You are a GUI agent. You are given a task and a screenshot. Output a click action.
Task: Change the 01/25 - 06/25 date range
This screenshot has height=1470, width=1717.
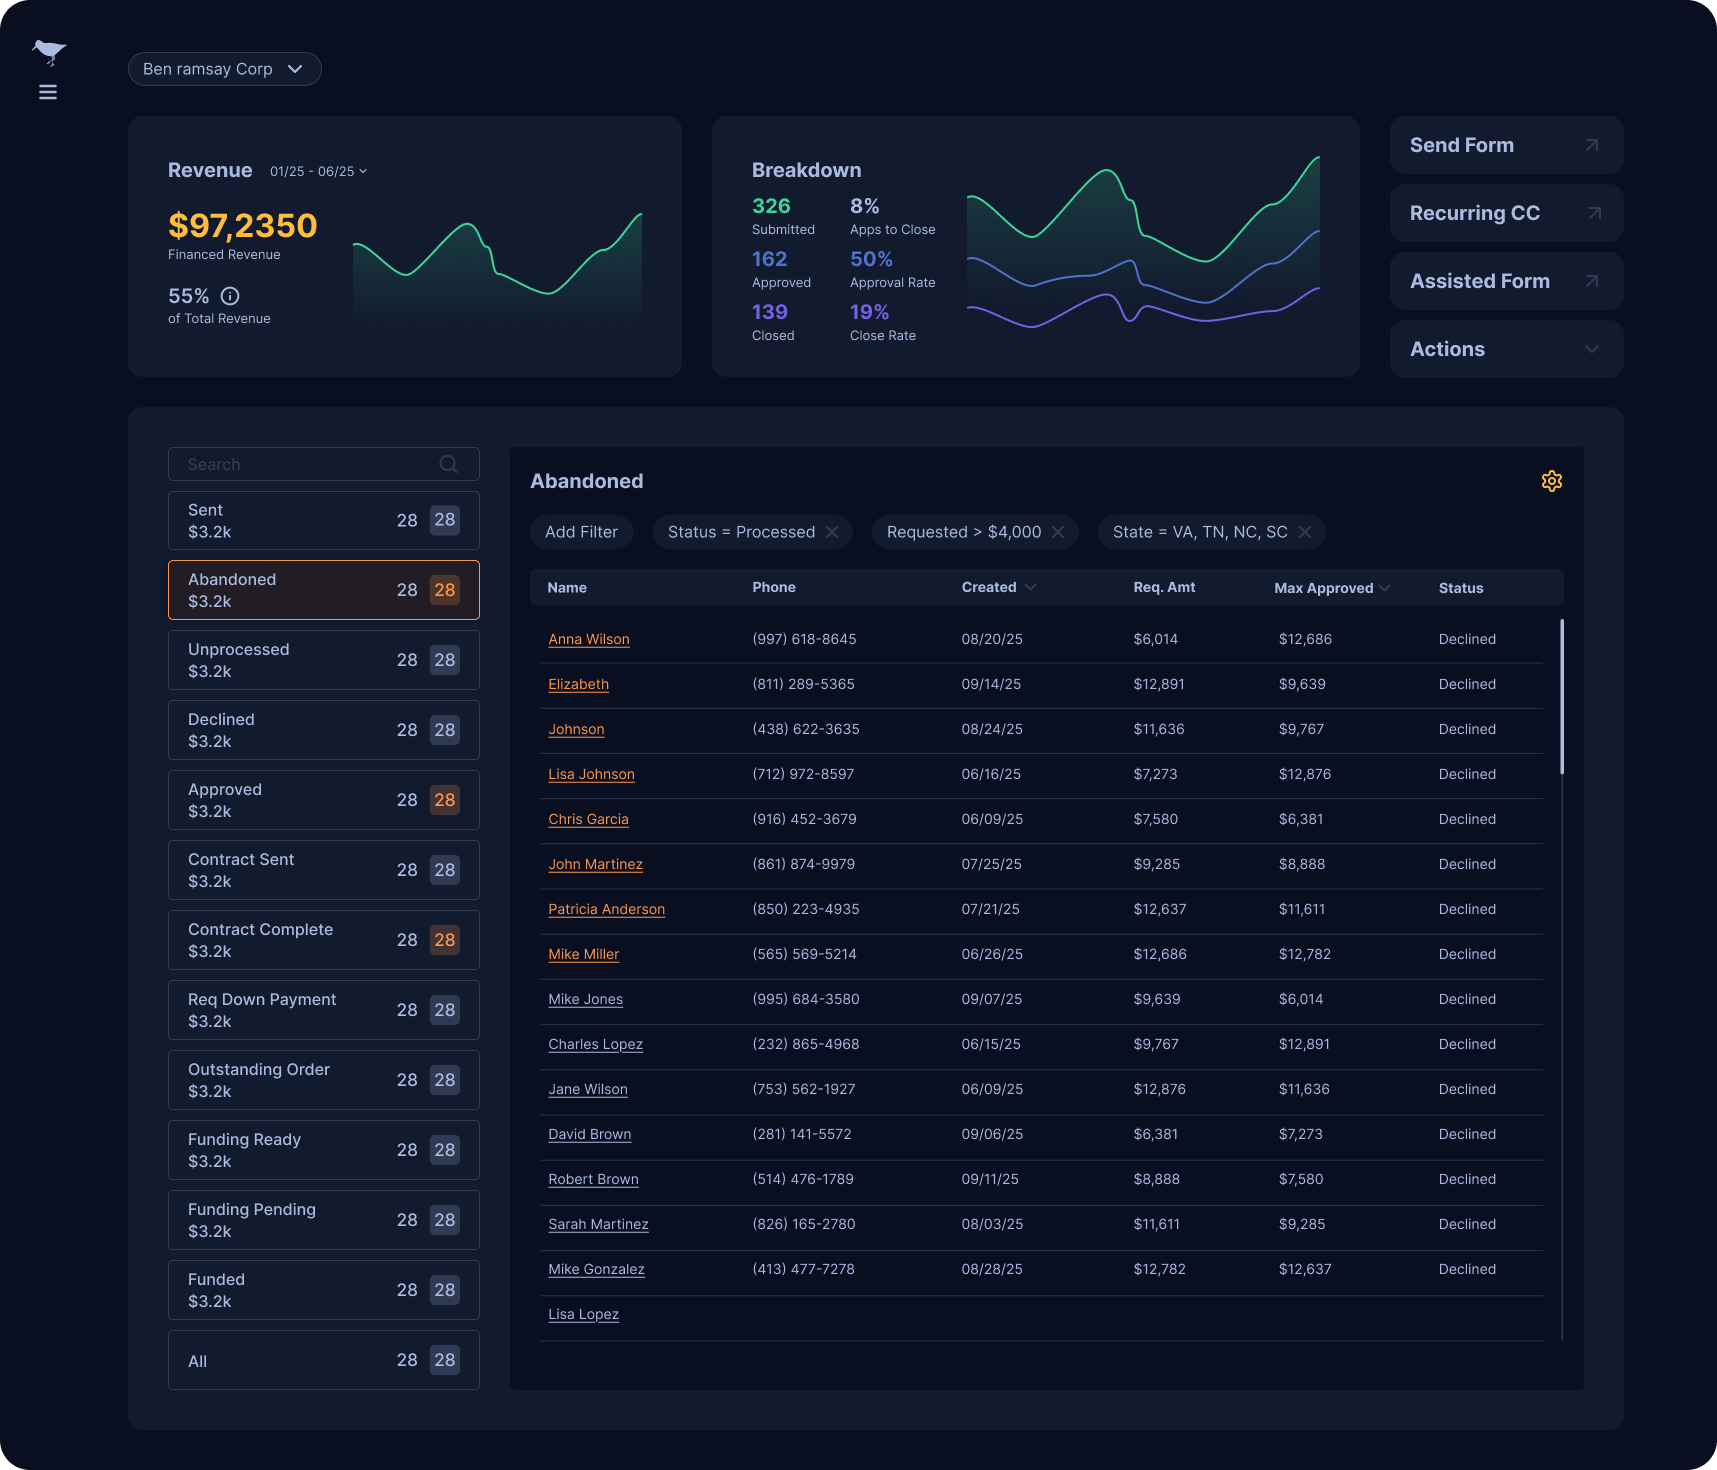point(318,172)
